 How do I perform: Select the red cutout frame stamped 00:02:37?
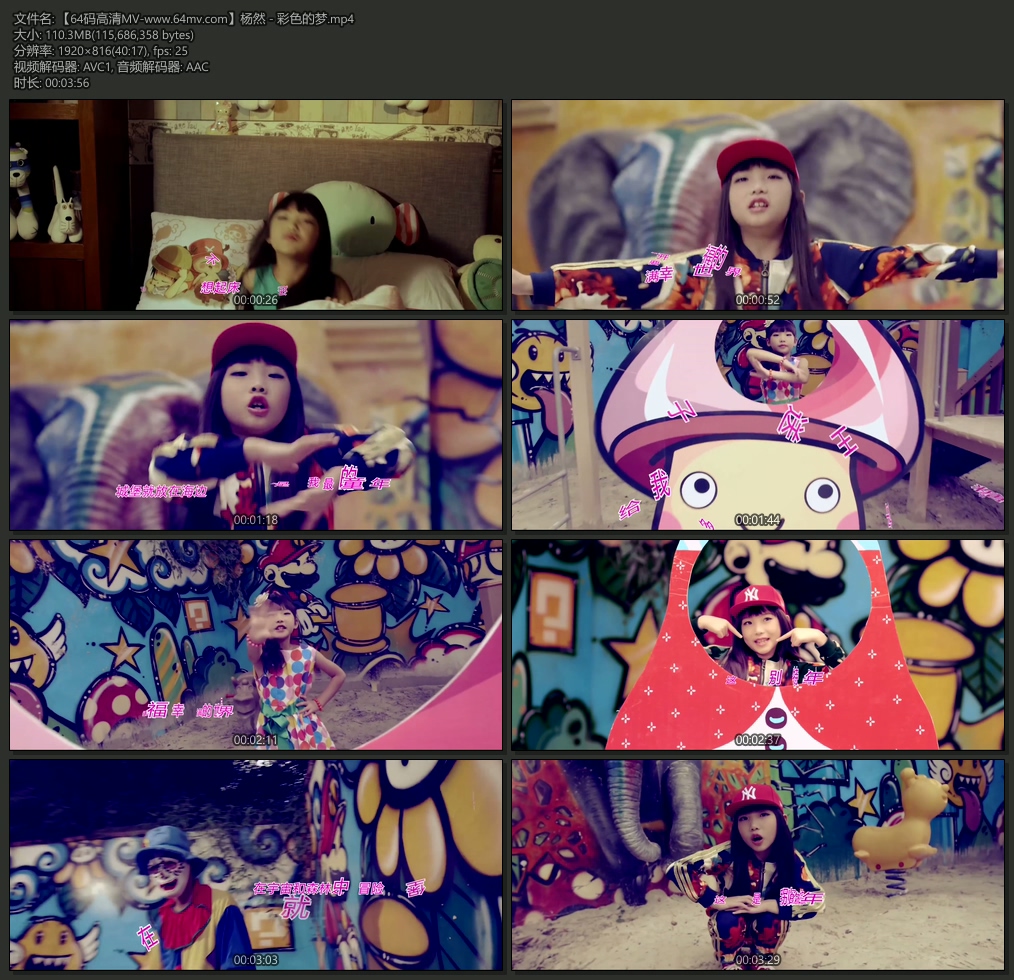point(758,645)
